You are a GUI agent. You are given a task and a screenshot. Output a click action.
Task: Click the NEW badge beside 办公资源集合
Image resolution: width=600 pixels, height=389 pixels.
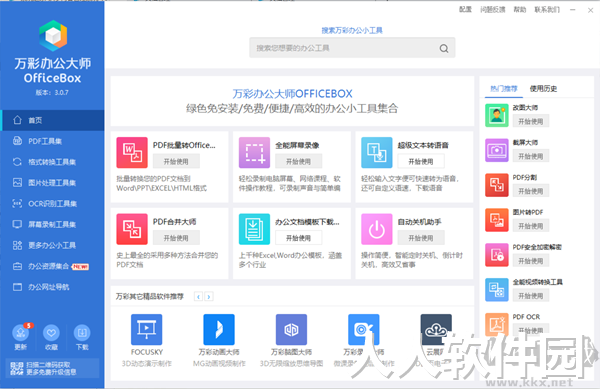click(x=81, y=267)
